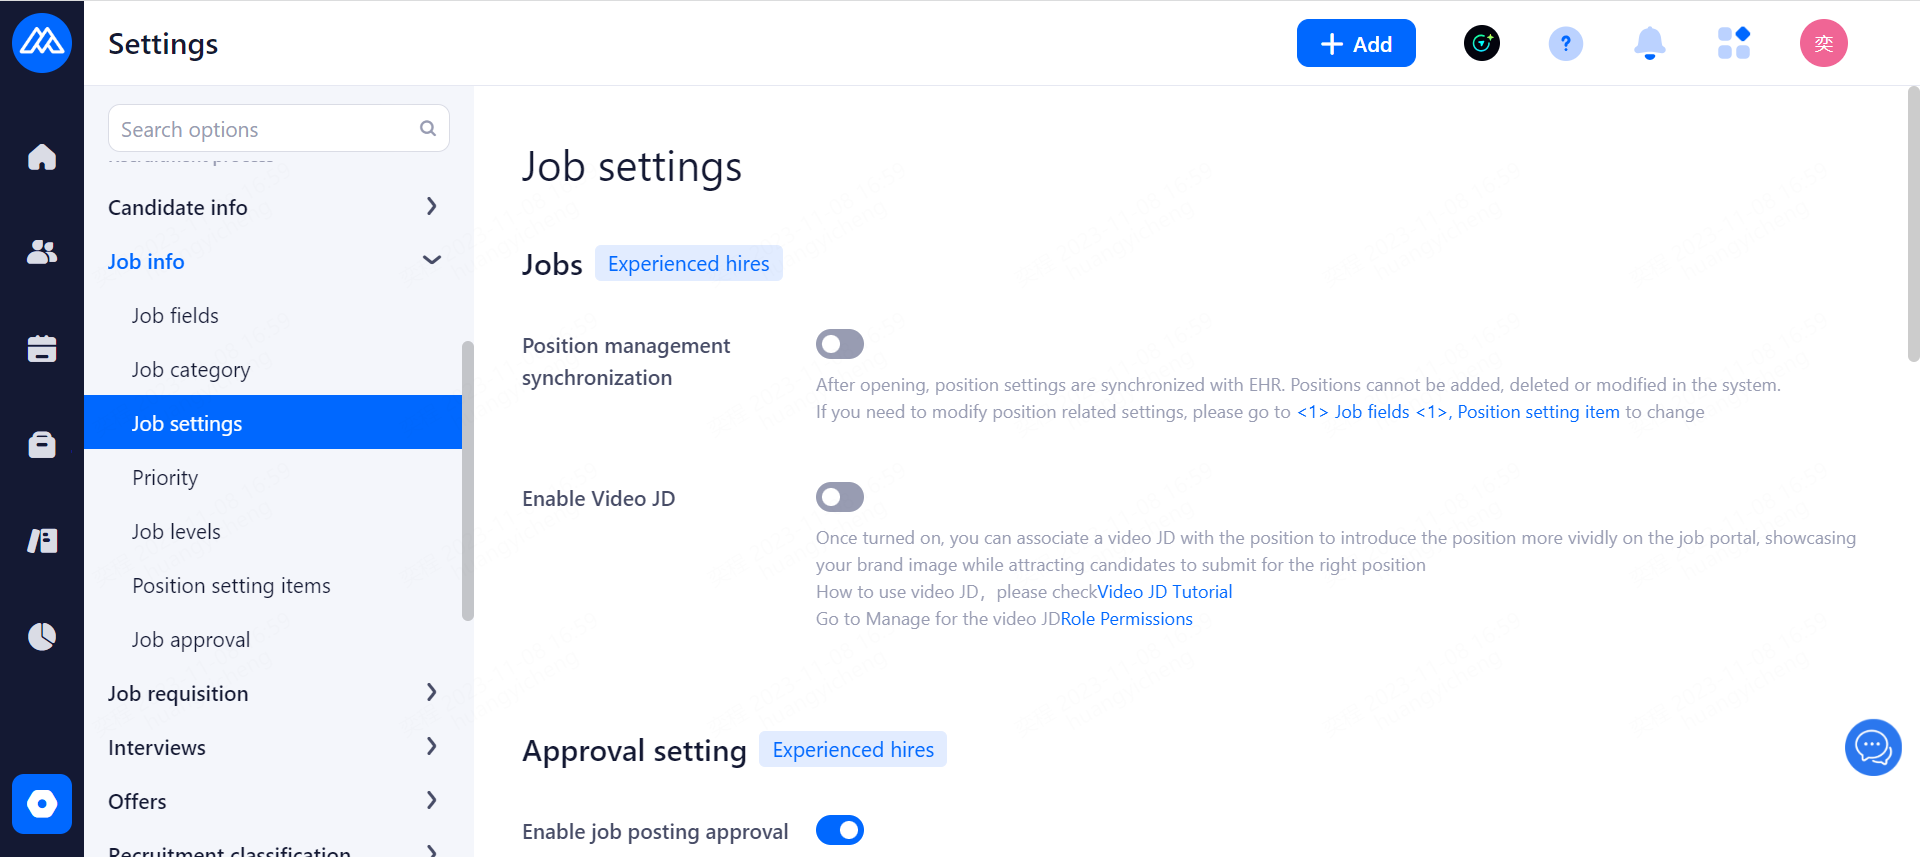The height and width of the screenshot is (857, 1920).
Task: Open the help question mark icon
Action: tap(1565, 44)
